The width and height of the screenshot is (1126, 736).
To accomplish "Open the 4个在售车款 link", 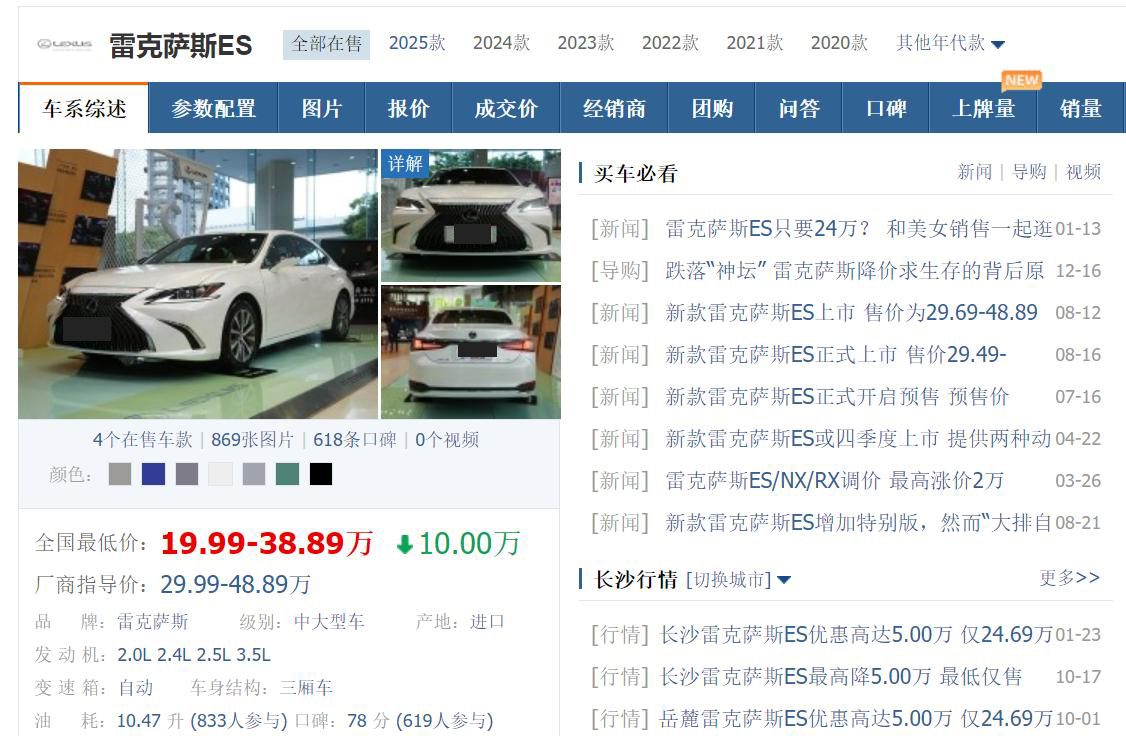I will click(x=142, y=439).
